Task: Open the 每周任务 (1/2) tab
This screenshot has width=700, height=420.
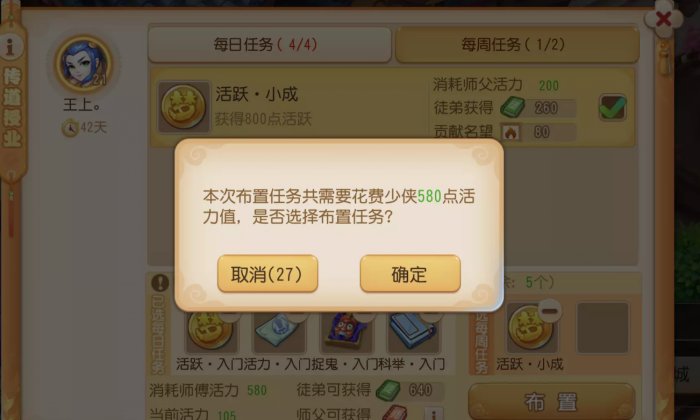Action: [517, 45]
